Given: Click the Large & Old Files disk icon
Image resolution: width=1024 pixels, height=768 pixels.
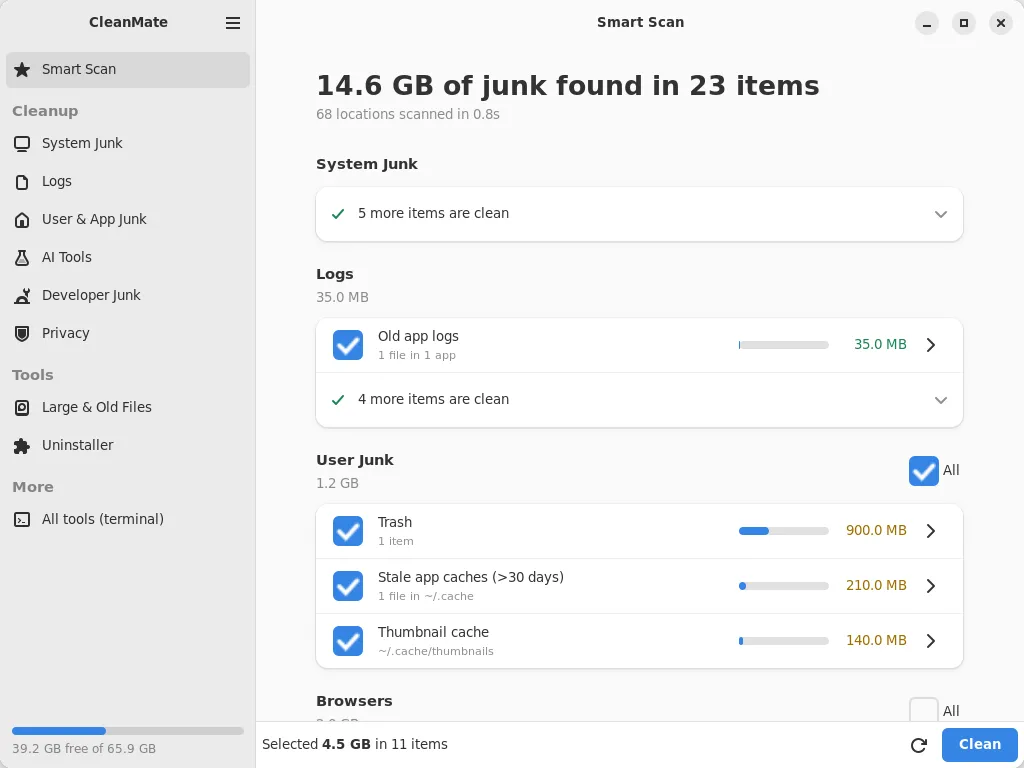Looking at the screenshot, I should [x=22, y=408].
